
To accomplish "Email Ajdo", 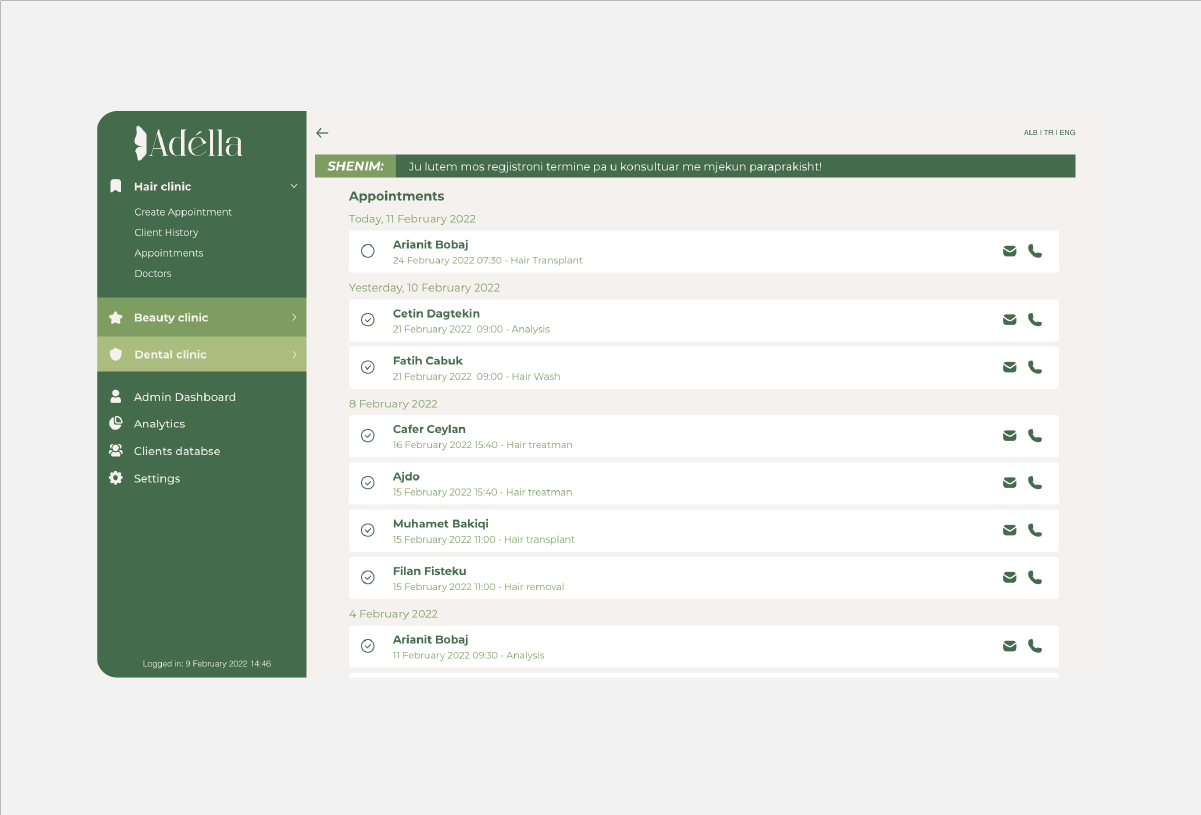I will click(x=1010, y=483).
